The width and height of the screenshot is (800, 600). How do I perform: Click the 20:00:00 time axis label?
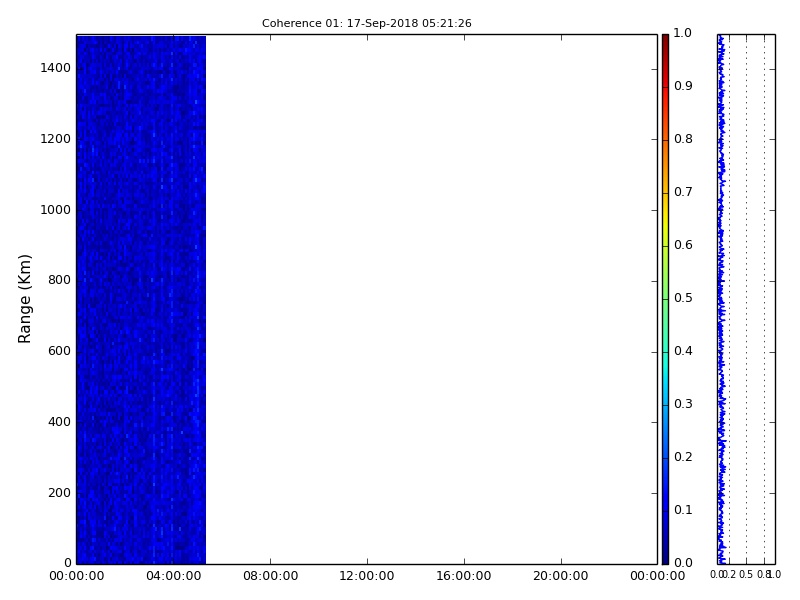click(561, 576)
